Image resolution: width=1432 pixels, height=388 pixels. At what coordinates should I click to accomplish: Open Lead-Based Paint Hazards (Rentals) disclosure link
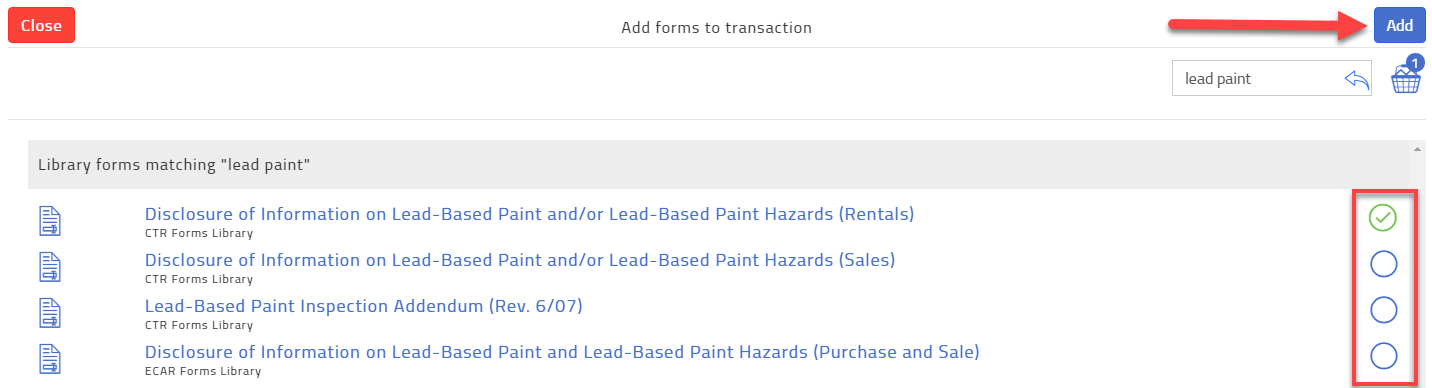529,214
